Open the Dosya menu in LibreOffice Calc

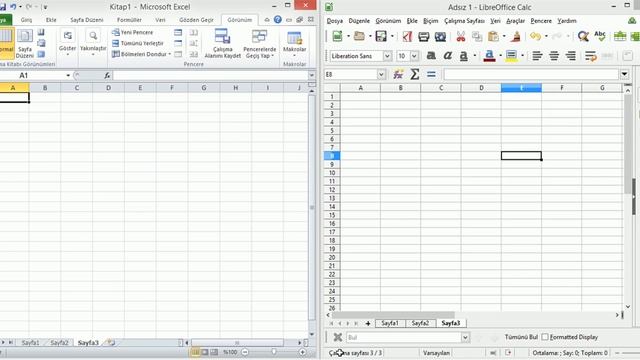(x=335, y=21)
